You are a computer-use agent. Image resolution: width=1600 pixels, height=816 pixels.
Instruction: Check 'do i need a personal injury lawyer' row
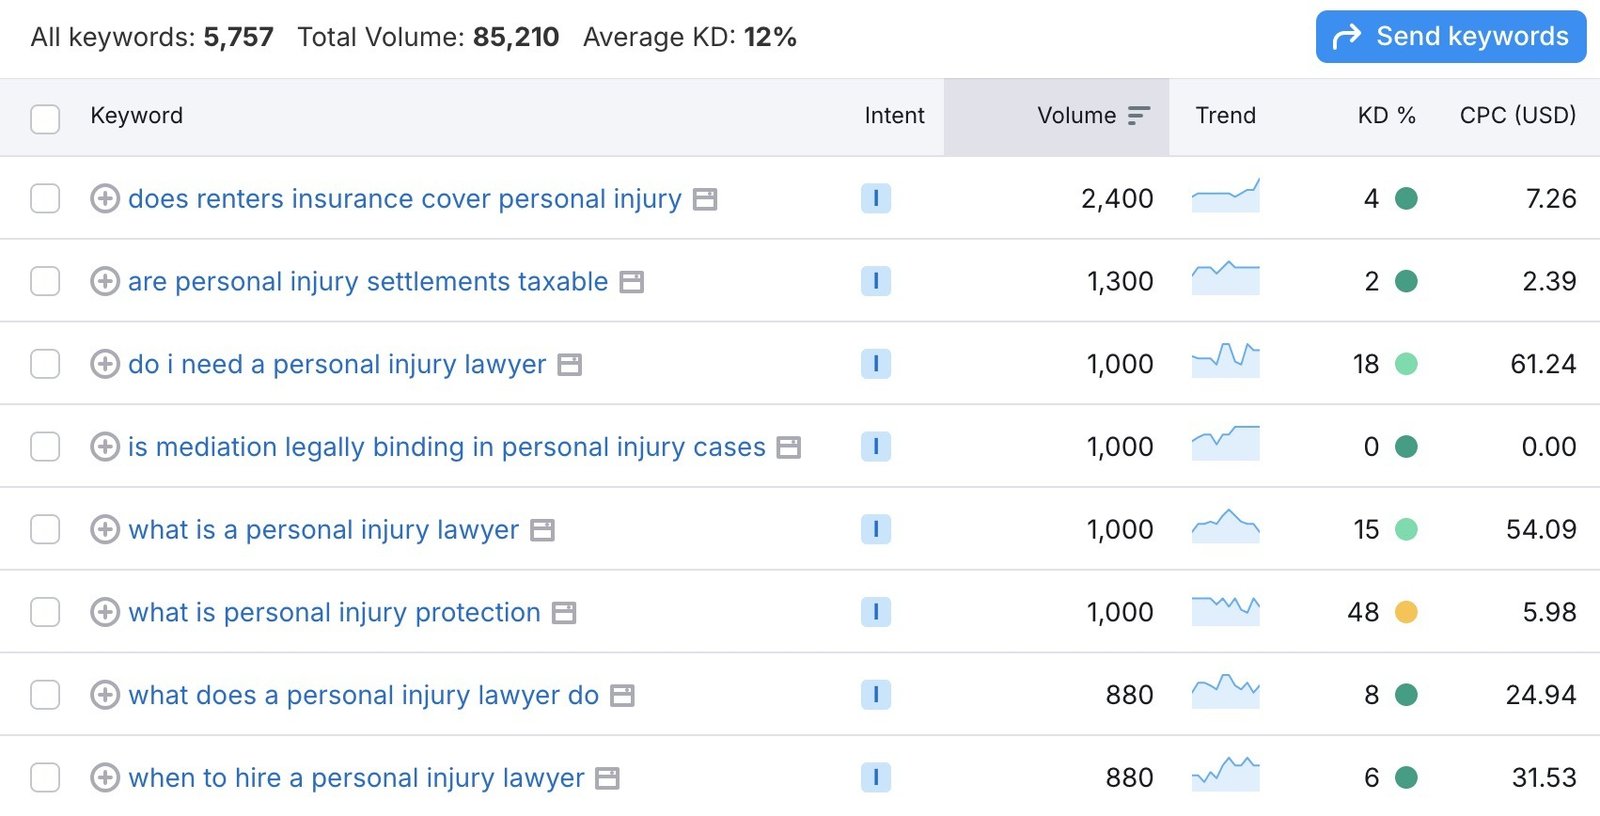coord(45,364)
